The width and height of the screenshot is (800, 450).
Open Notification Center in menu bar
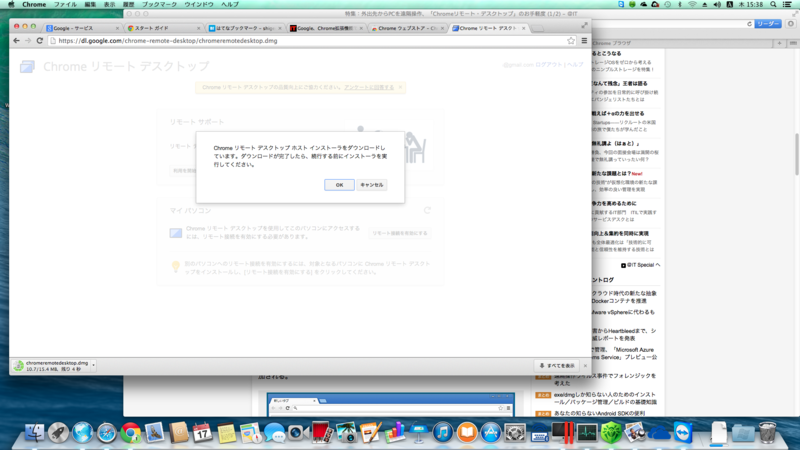(x=787, y=4)
